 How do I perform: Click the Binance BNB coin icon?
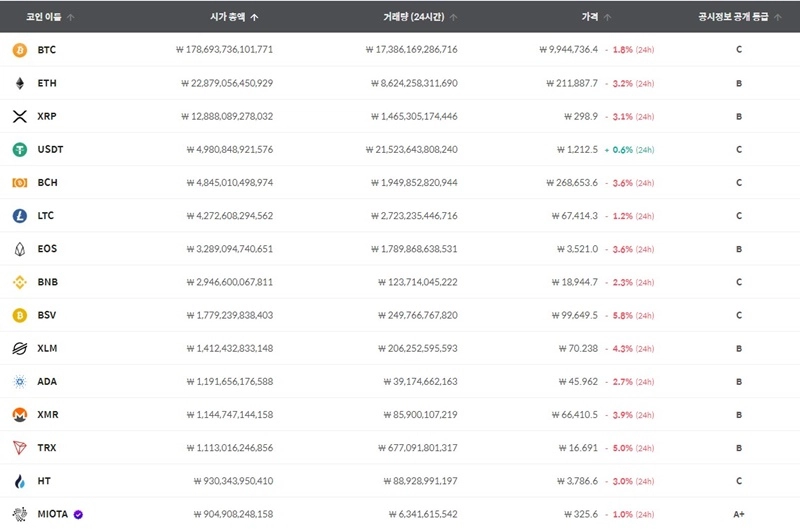point(19,282)
